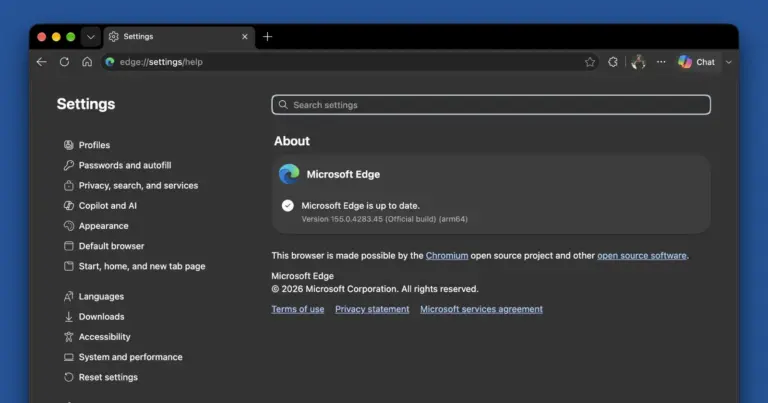768x403 pixels.
Task: Open Reset settings
Action: pos(108,377)
